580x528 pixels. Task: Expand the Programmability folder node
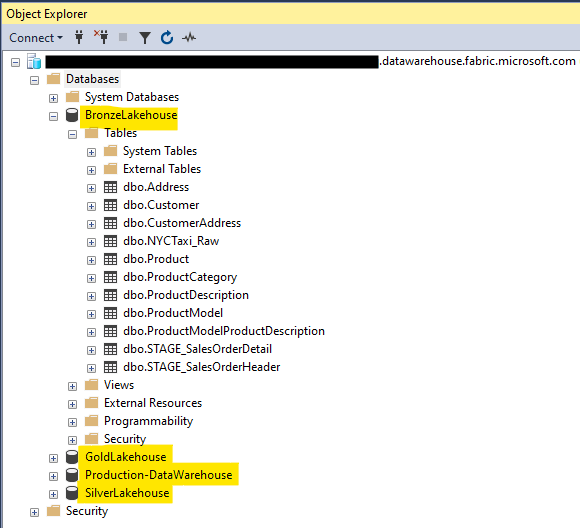pyautogui.click(x=72, y=422)
